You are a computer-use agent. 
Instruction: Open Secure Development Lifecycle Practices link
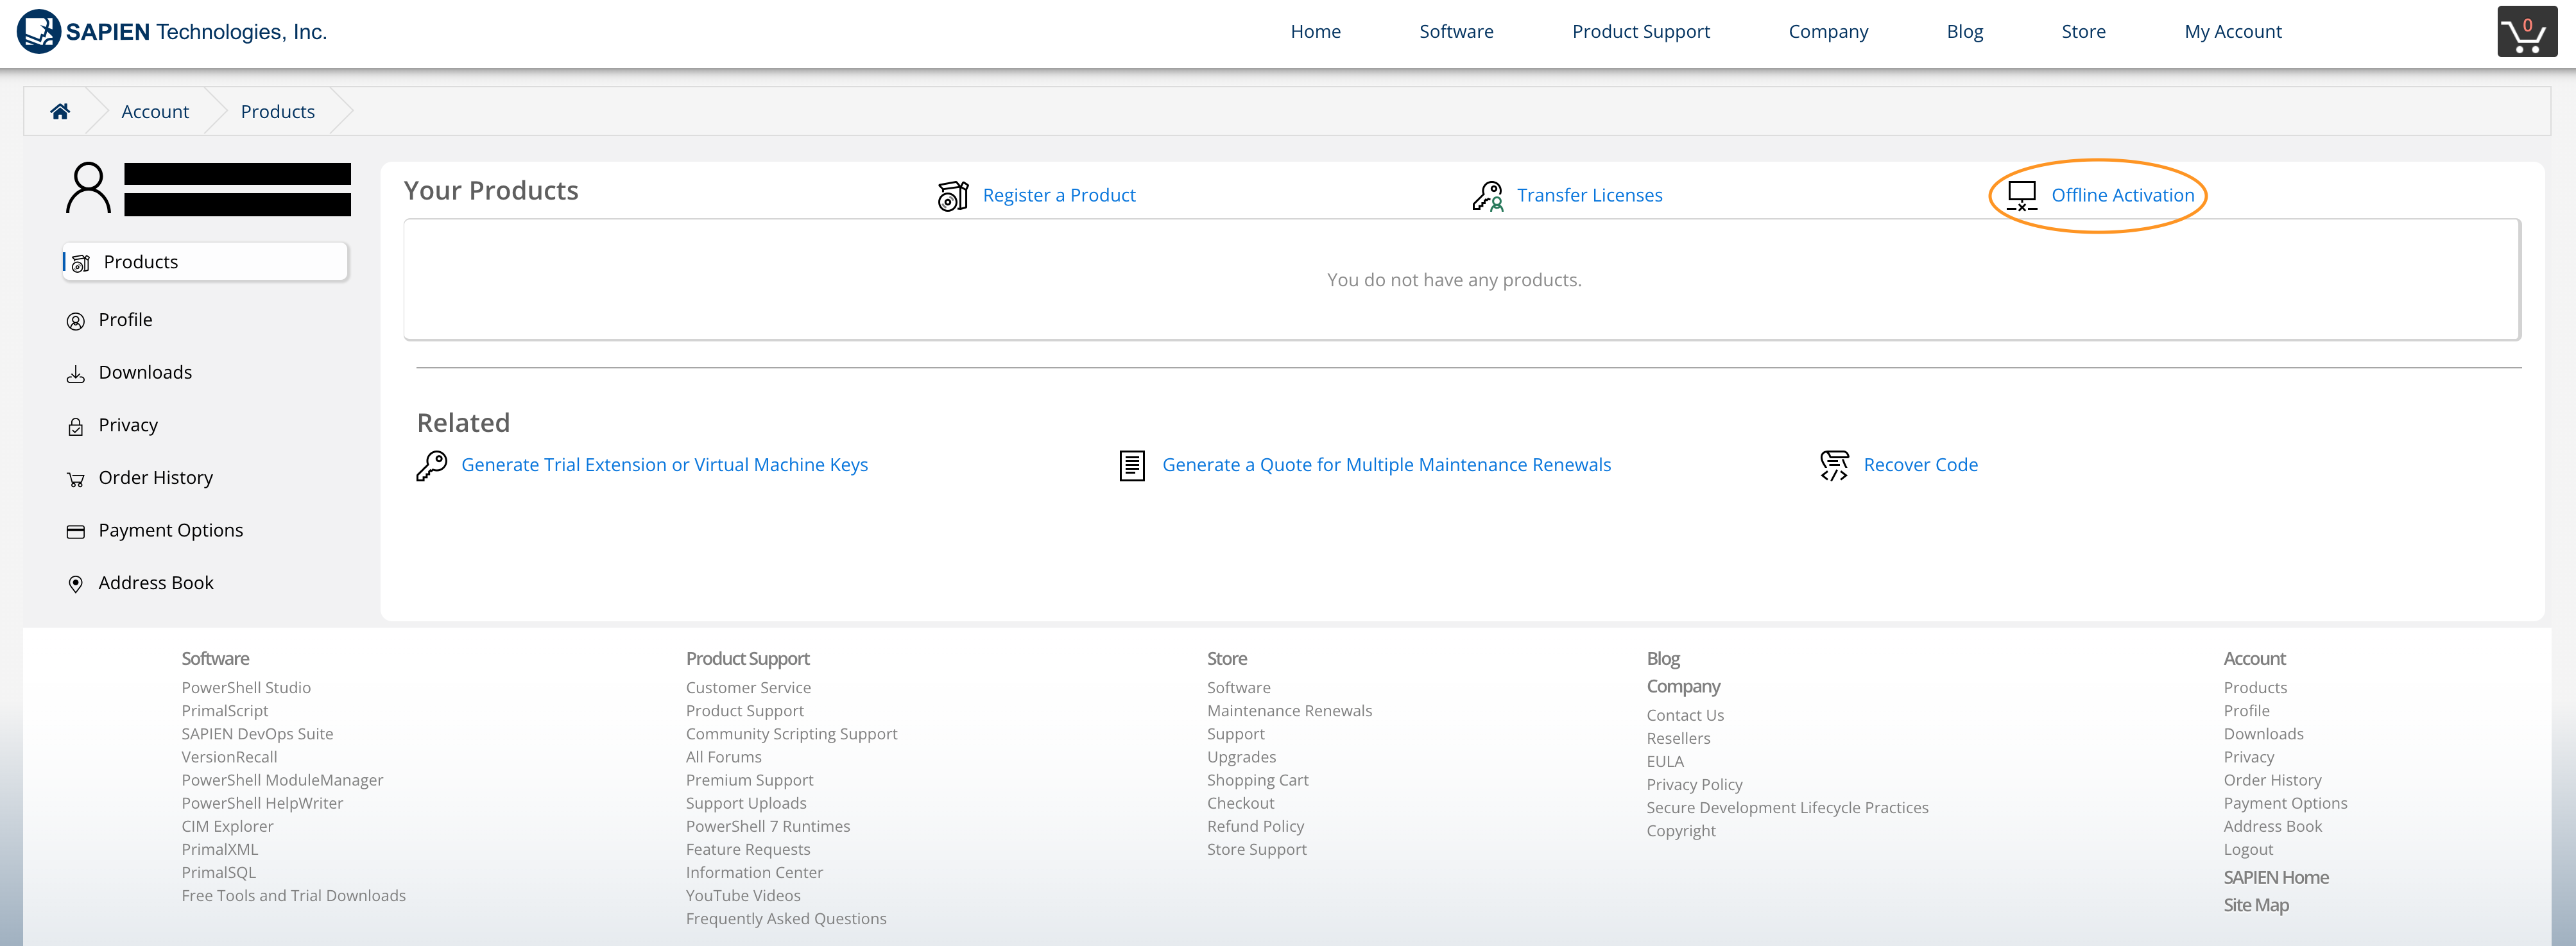1787,808
